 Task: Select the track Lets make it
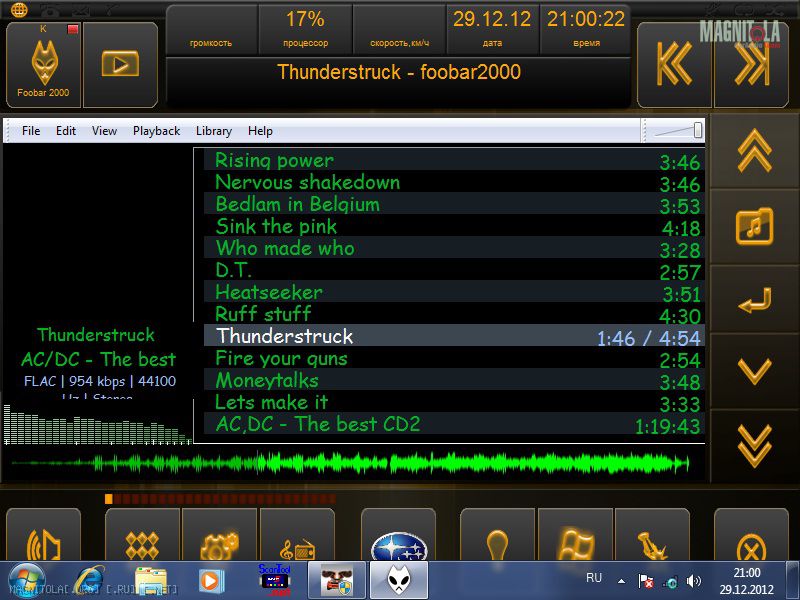pyautogui.click(x=454, y=402)
